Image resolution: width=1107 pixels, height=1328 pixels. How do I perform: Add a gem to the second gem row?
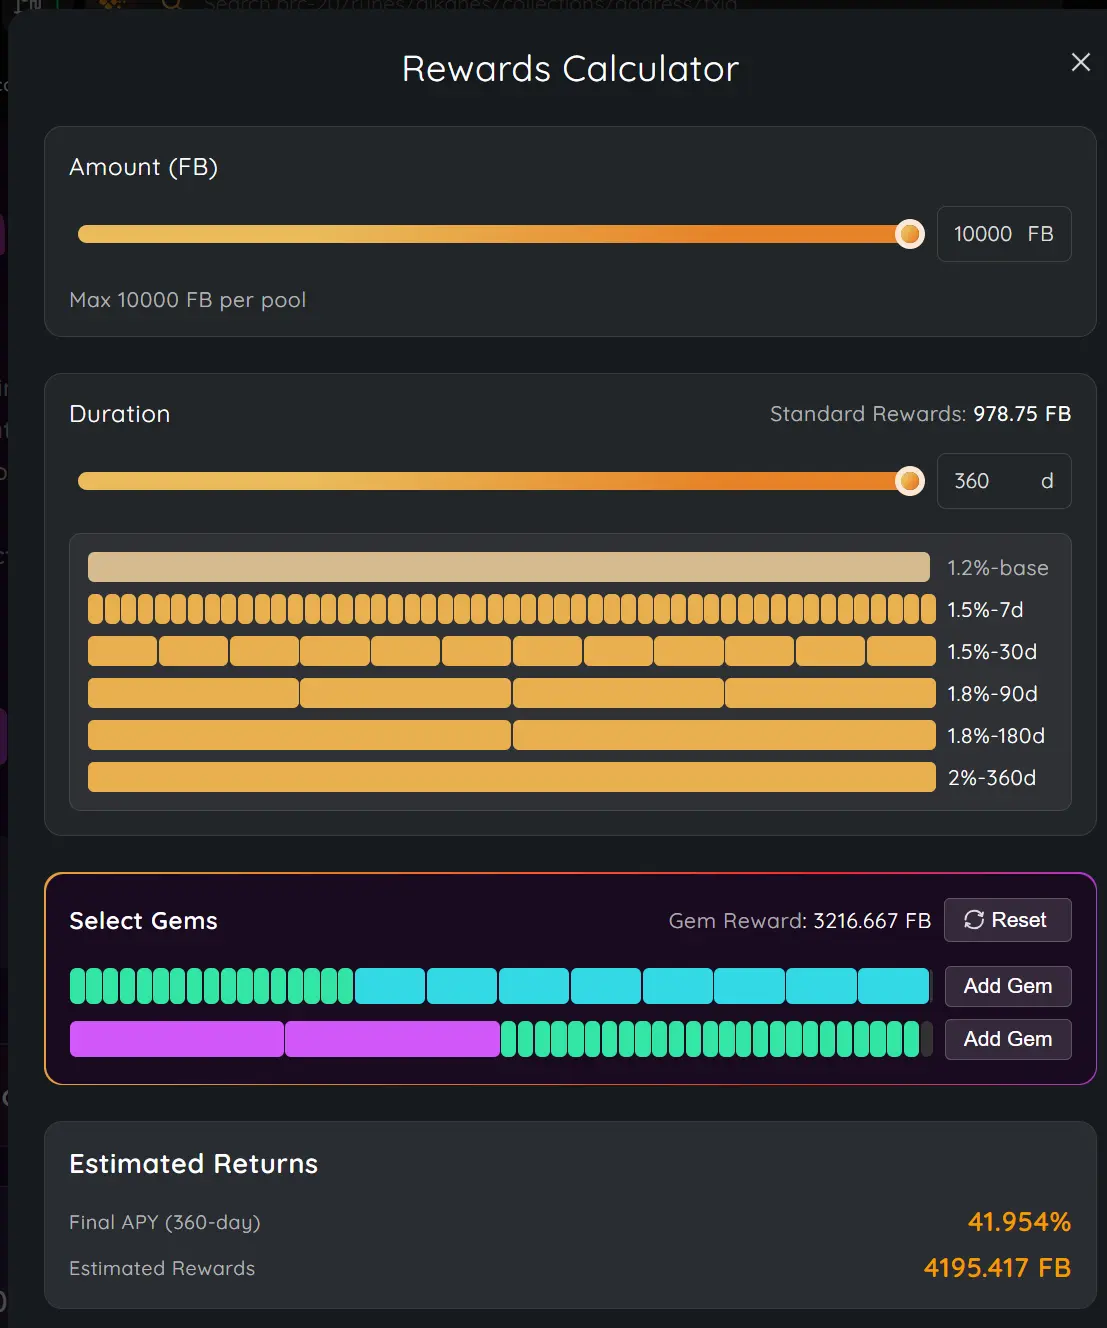(1007, 1039)
